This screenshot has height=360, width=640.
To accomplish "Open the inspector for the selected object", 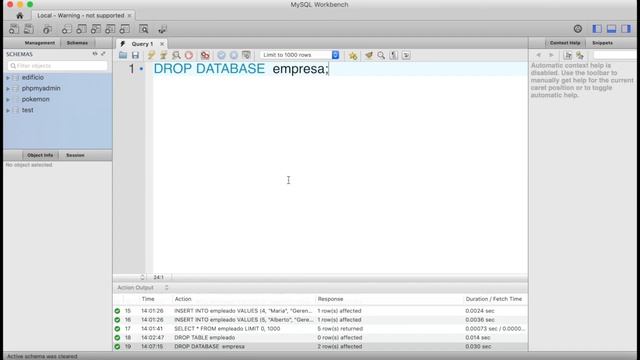I will 47,29.
